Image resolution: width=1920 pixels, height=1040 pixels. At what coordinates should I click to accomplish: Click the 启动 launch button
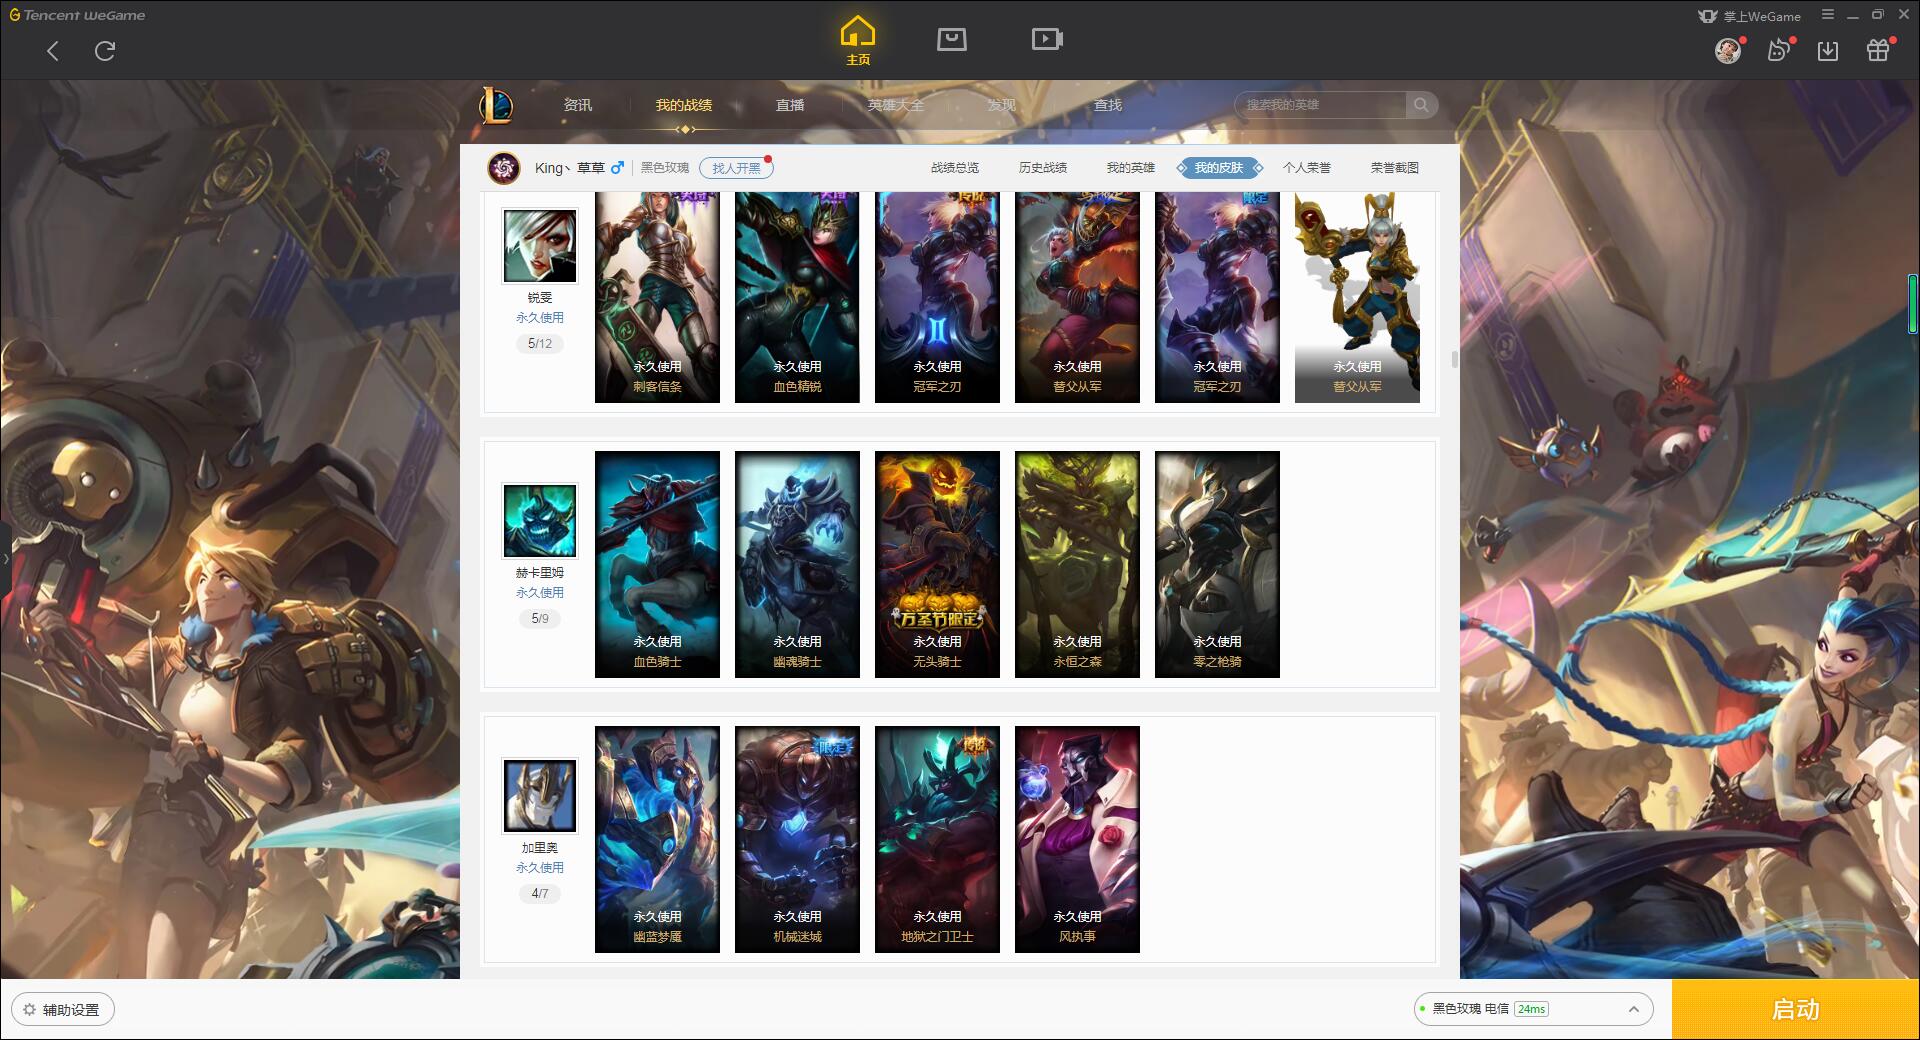point(1795,1009)
